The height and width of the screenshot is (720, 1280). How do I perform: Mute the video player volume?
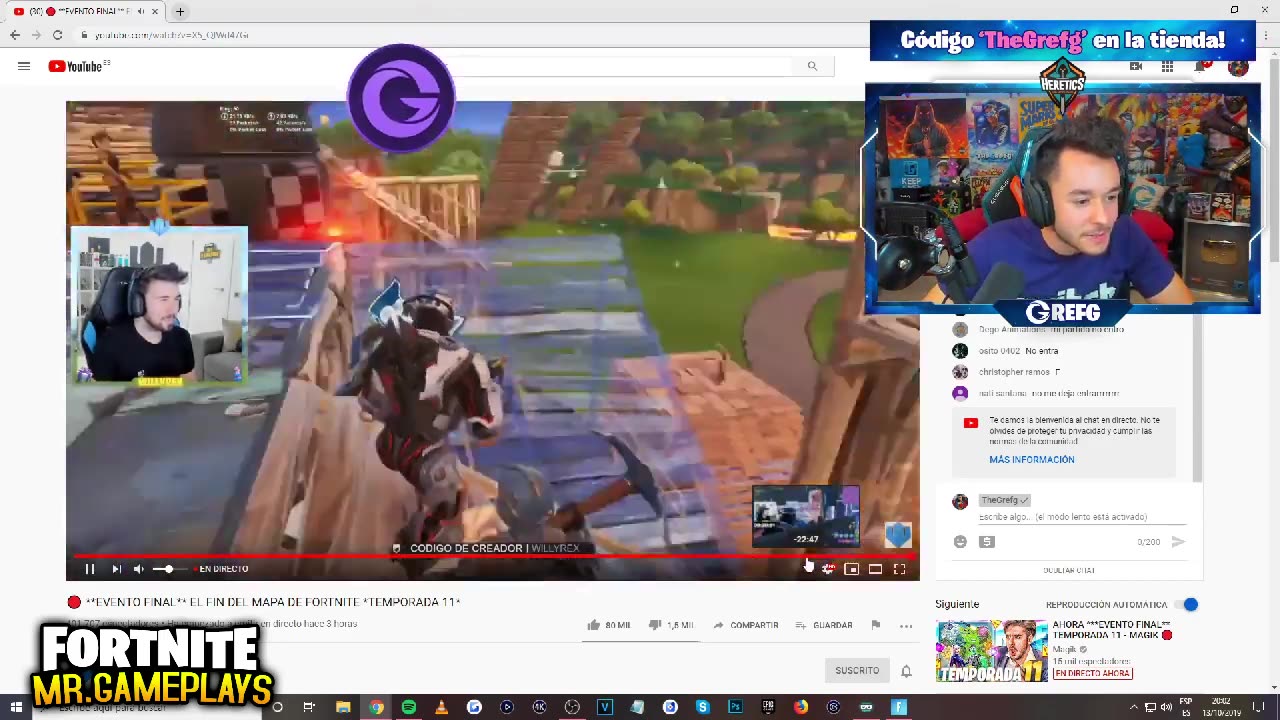139,569
